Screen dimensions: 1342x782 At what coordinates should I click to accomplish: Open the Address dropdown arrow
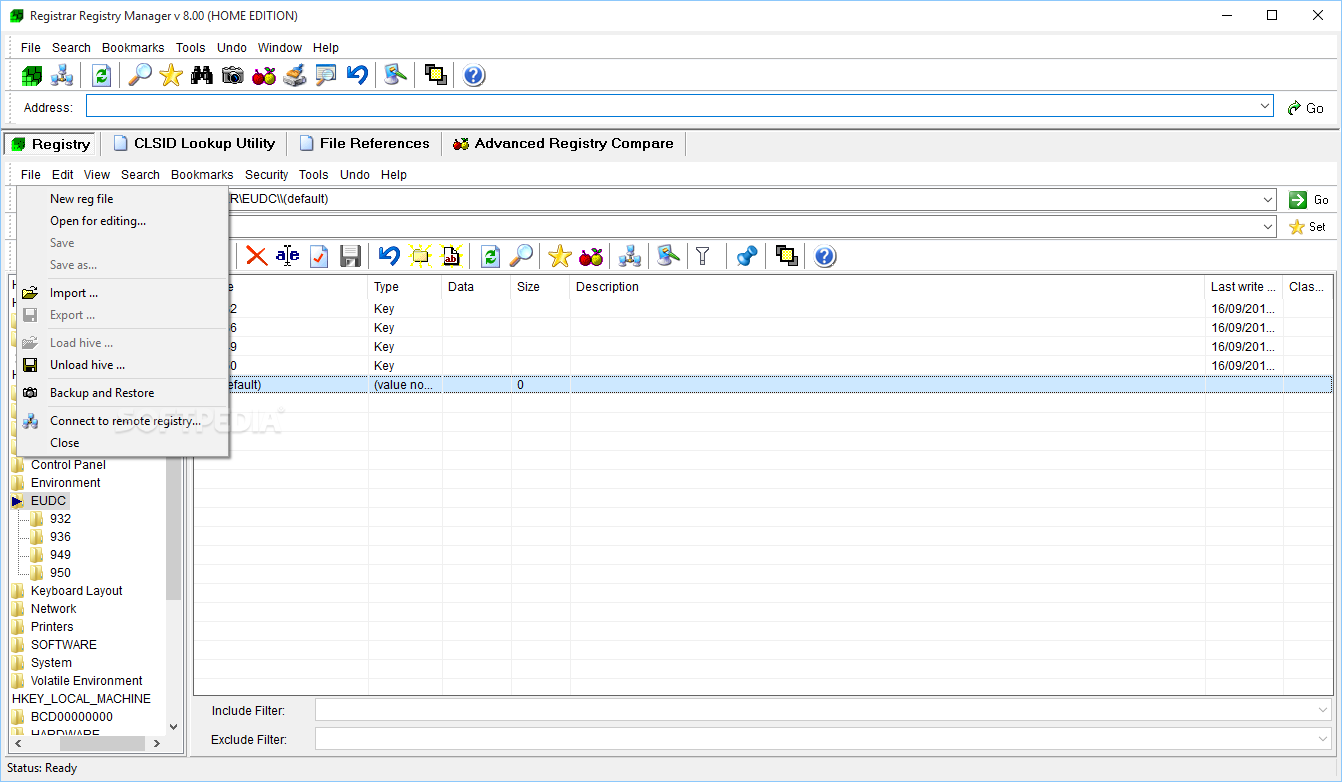tap(1265, 106)
